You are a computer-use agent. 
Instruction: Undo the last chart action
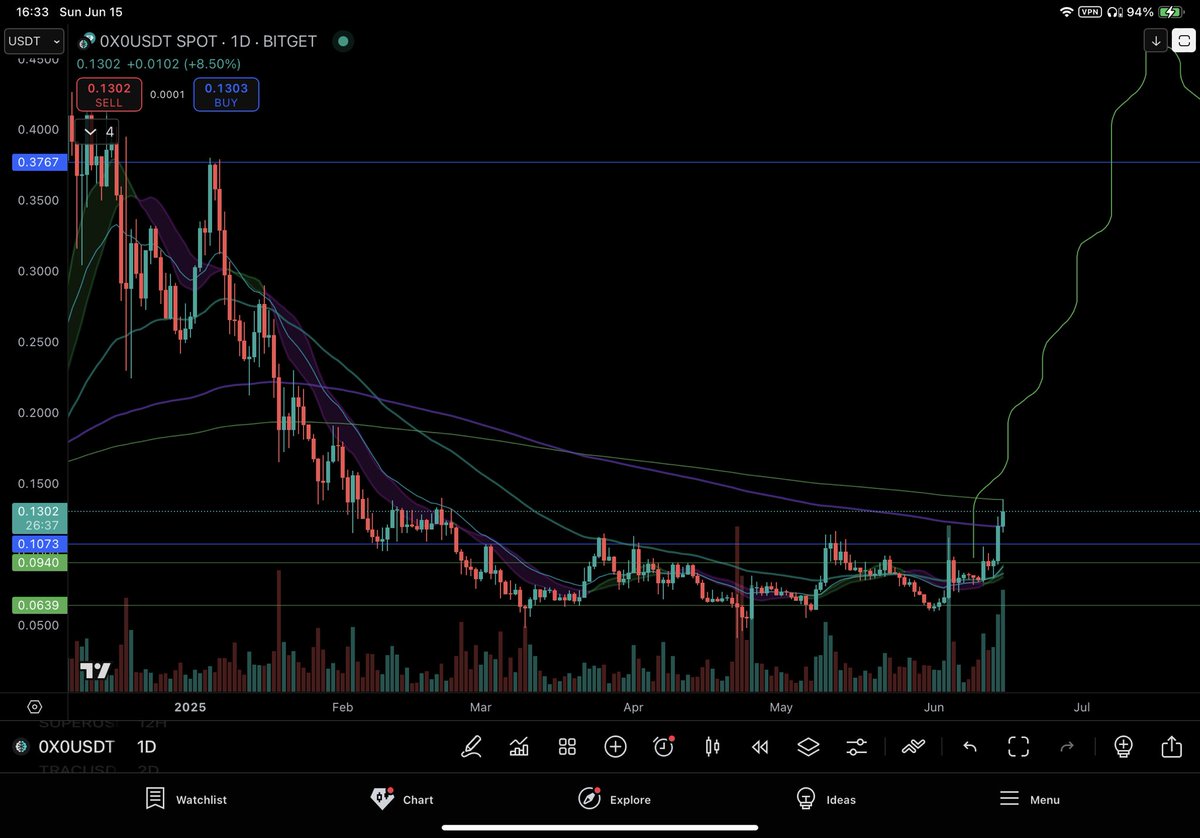(x=969, y=746)
